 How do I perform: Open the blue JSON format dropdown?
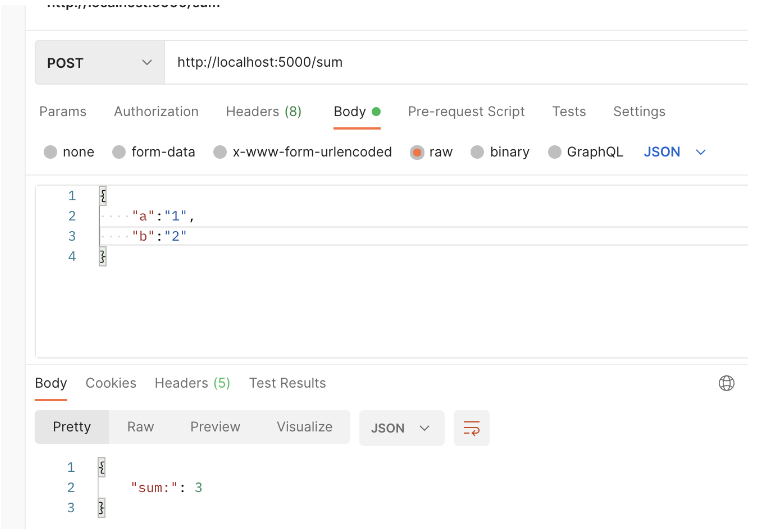point(674,152)
